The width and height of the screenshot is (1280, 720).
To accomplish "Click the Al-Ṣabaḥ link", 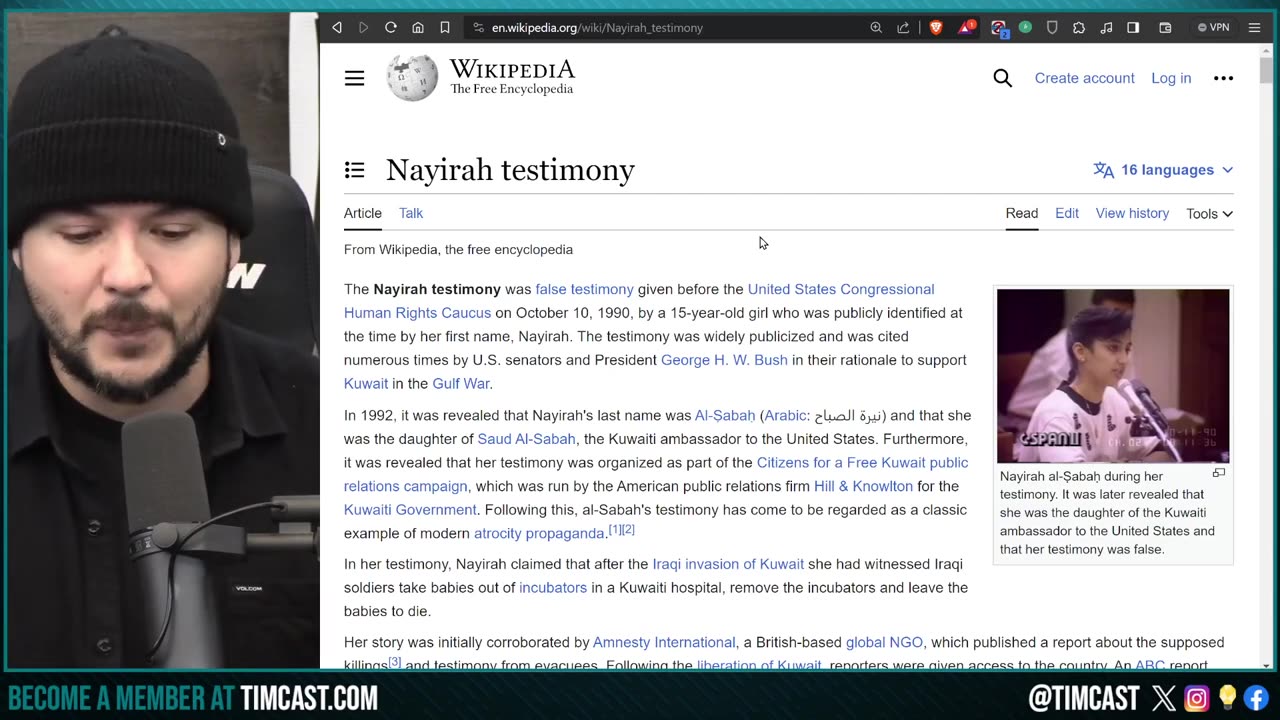I will (725, 415).
